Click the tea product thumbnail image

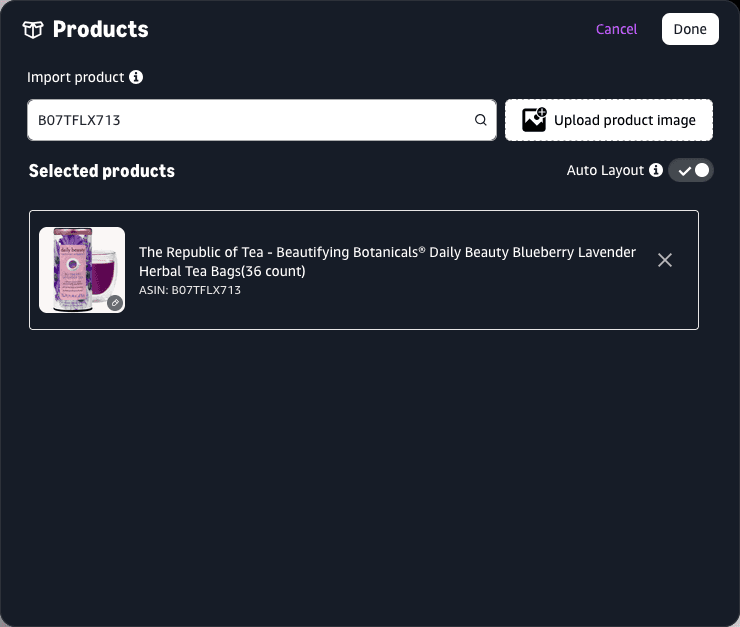[x=82, y=270]
